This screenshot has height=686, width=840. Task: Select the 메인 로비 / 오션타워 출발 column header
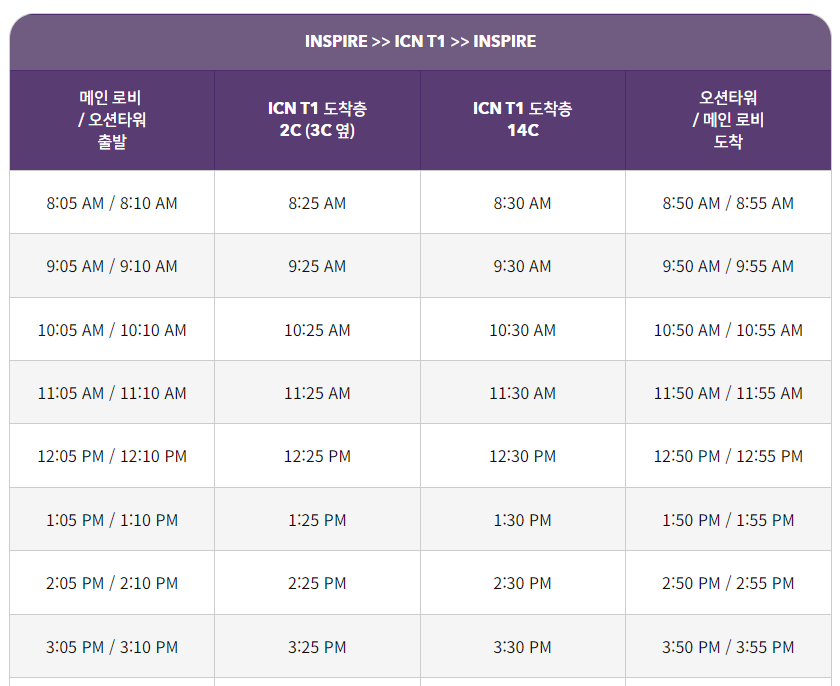click(x=112, y=120)
